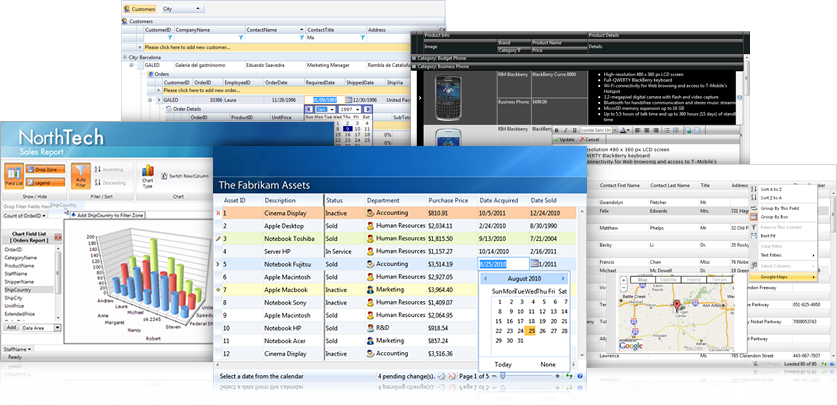This screenshot has width=837, height=405.
Task: Sort by Description column in Fabrikam Assets
Action: point(293,201)
